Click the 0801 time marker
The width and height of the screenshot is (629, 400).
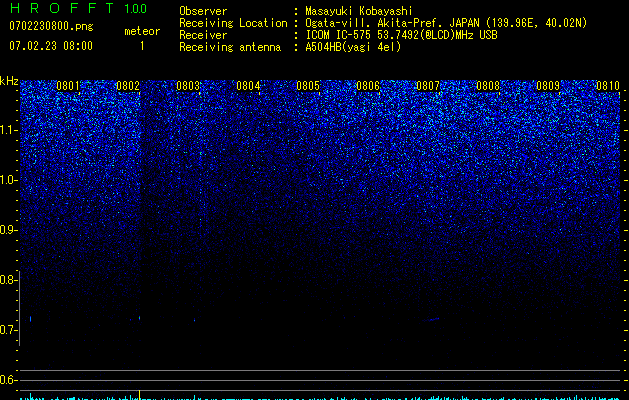[68, 86]
